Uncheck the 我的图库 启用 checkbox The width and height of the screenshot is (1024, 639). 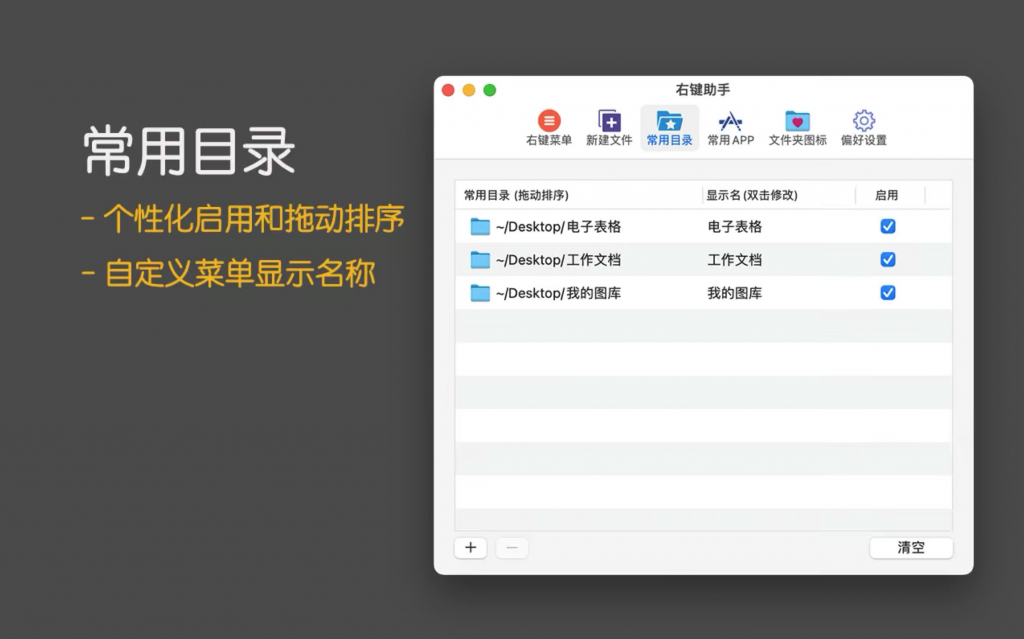coord(888,293)
